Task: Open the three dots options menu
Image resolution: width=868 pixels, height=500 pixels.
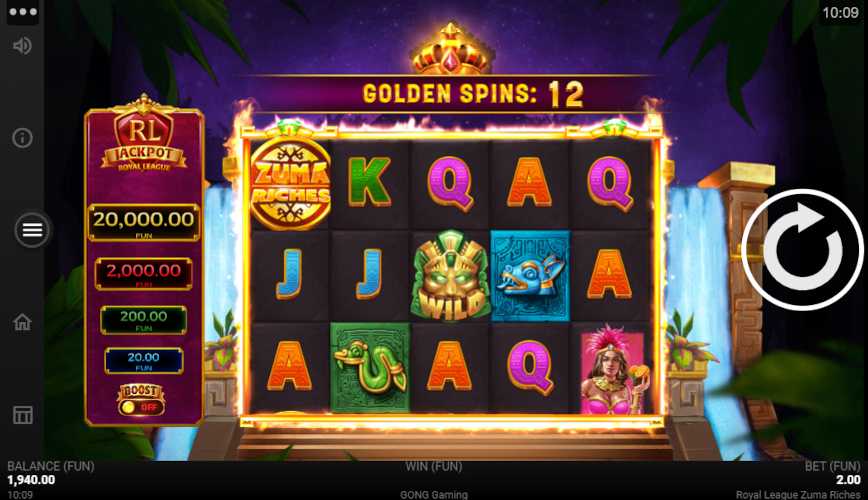Action: 23,12
